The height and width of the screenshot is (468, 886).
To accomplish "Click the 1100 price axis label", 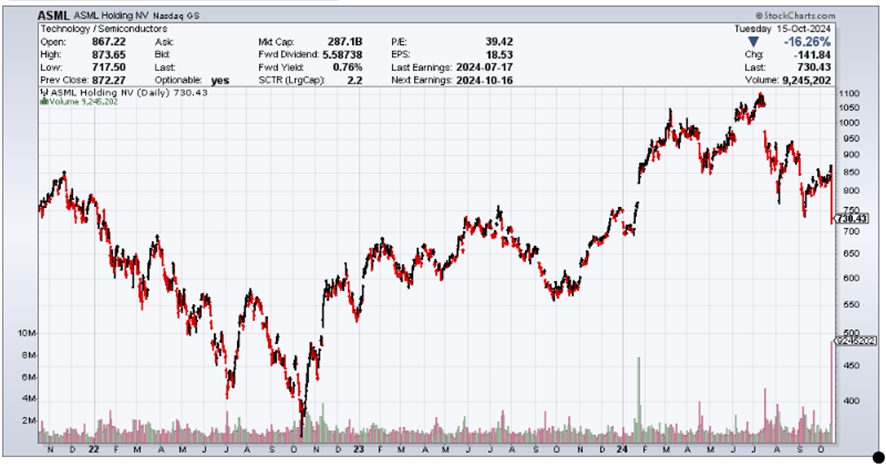I will coord(850,94).
